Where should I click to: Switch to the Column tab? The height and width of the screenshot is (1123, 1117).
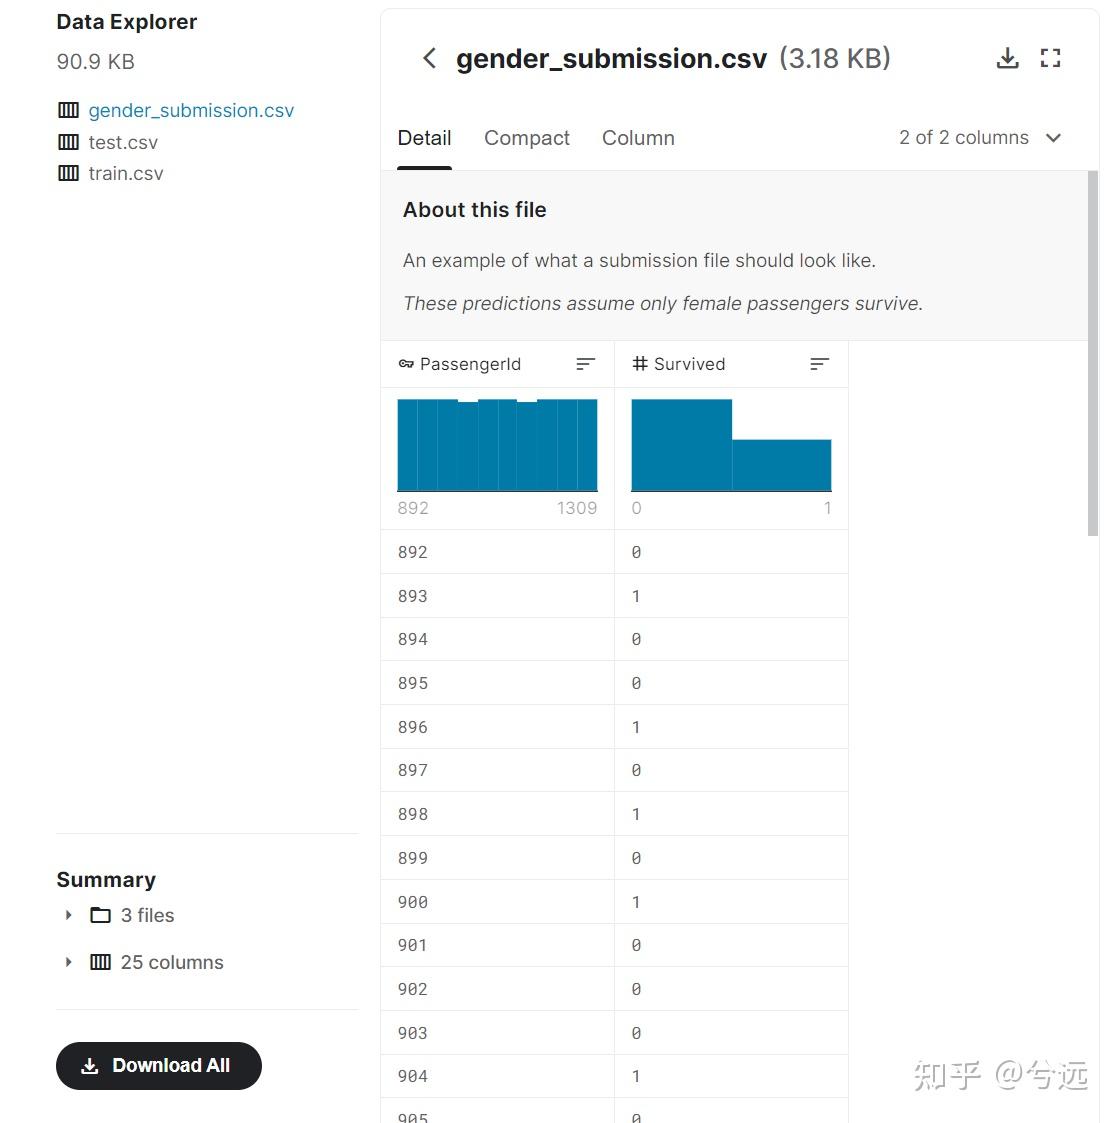coord(638,138)
